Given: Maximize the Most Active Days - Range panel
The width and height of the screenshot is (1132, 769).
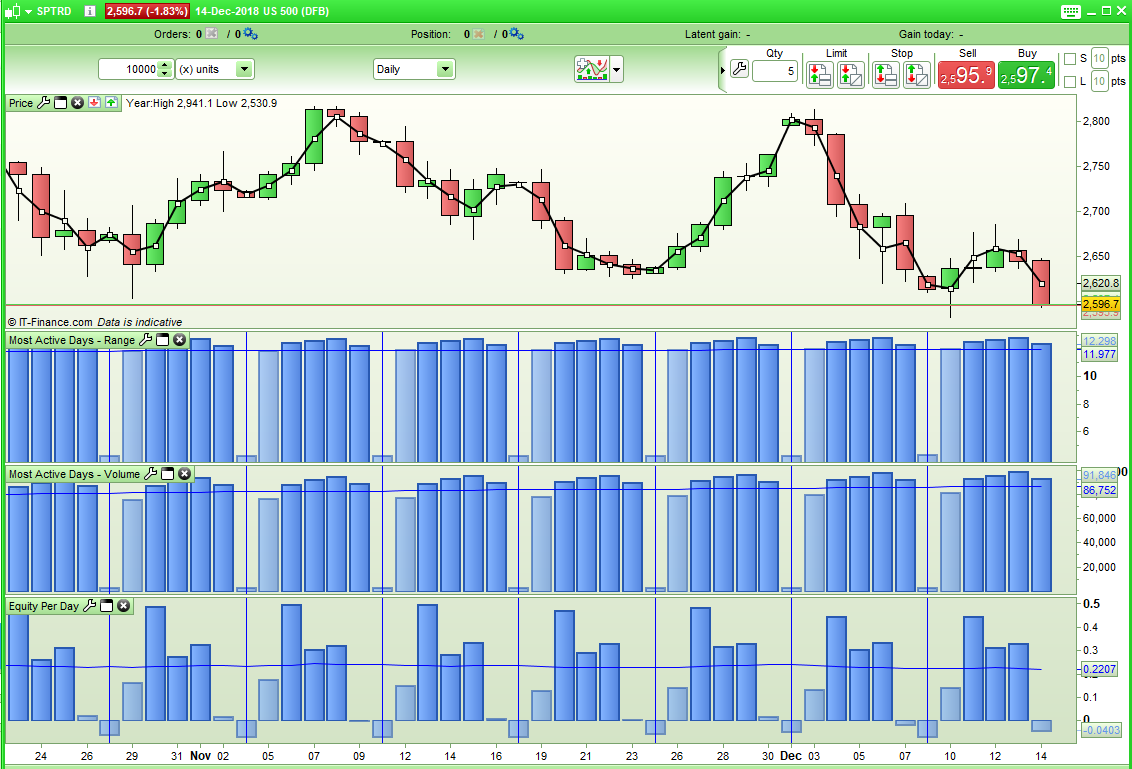Looking at the screenshot, I should [162, 339].
